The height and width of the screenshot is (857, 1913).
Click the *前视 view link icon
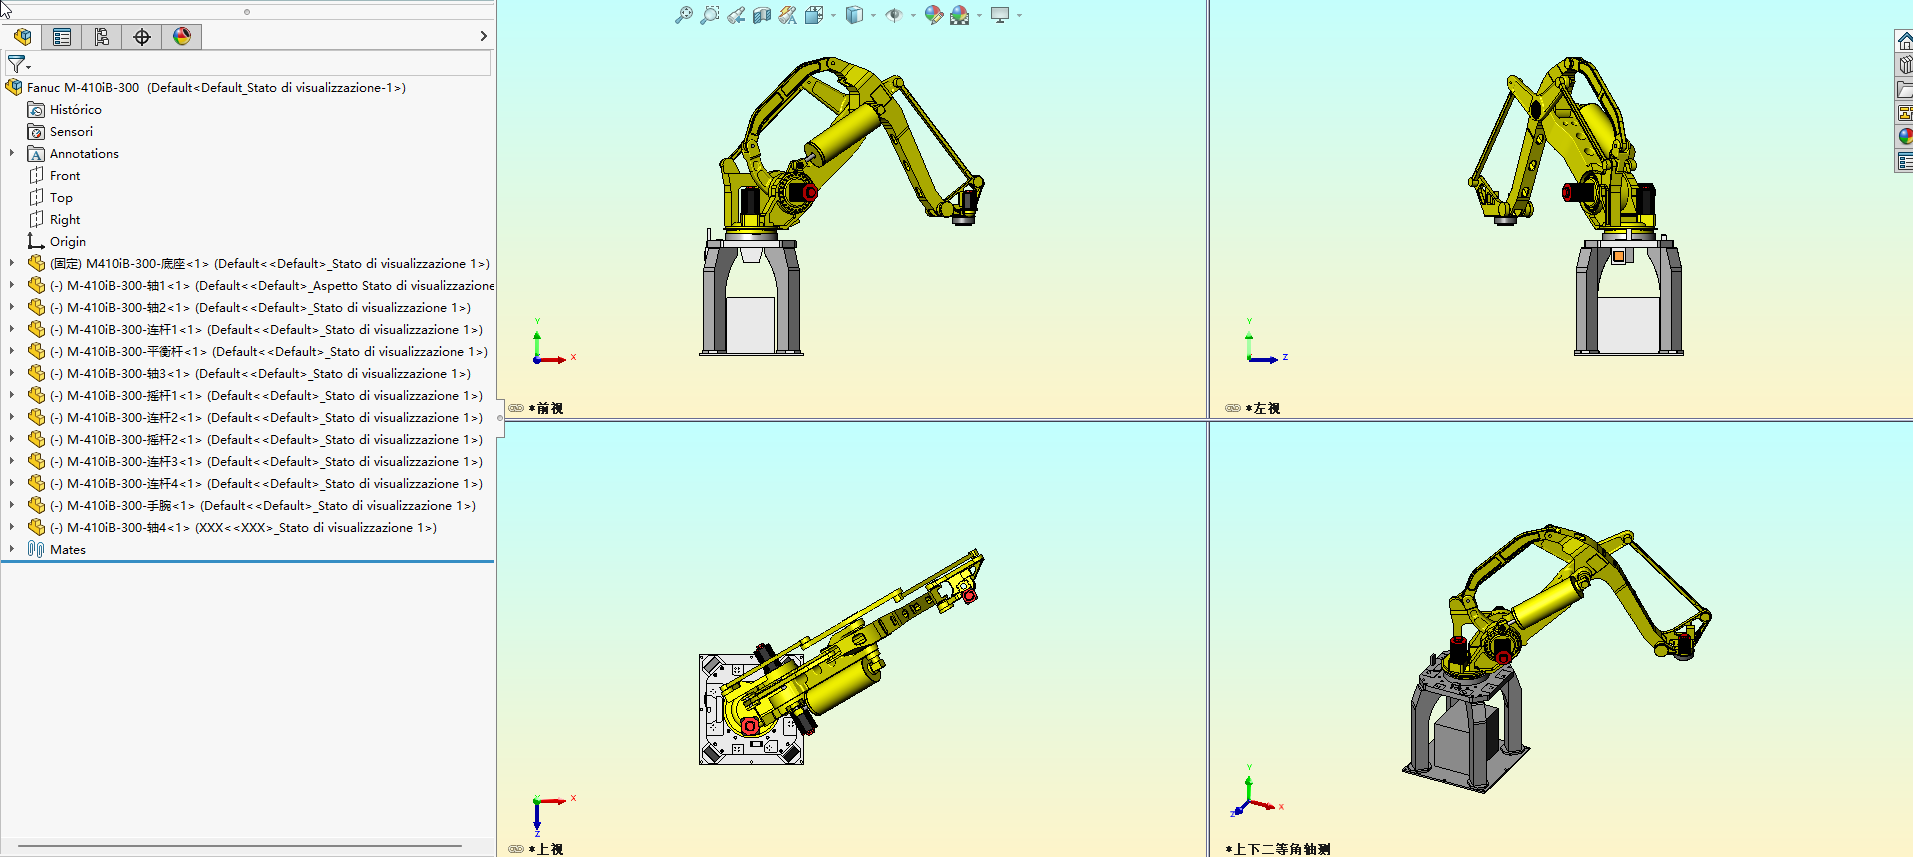[x=516, y=408]
